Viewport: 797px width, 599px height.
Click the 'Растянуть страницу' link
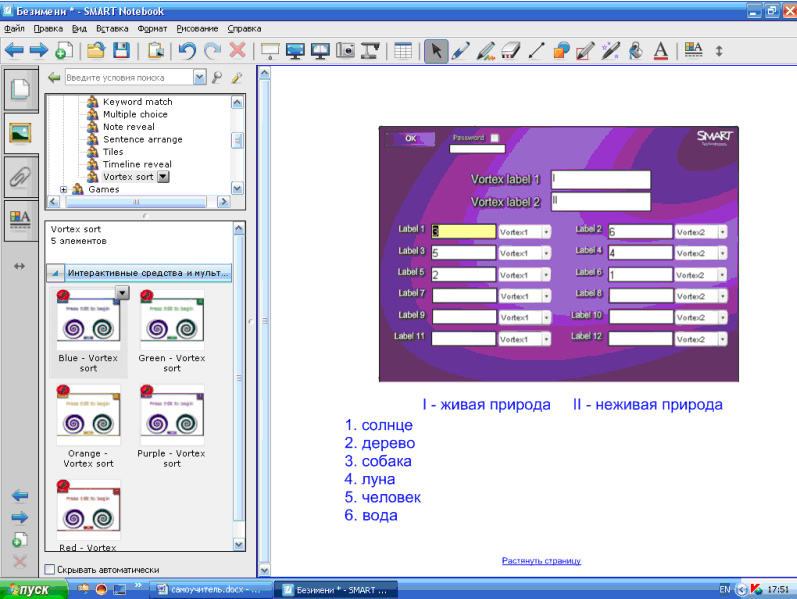pyautogui.click(x=541, y=561)
